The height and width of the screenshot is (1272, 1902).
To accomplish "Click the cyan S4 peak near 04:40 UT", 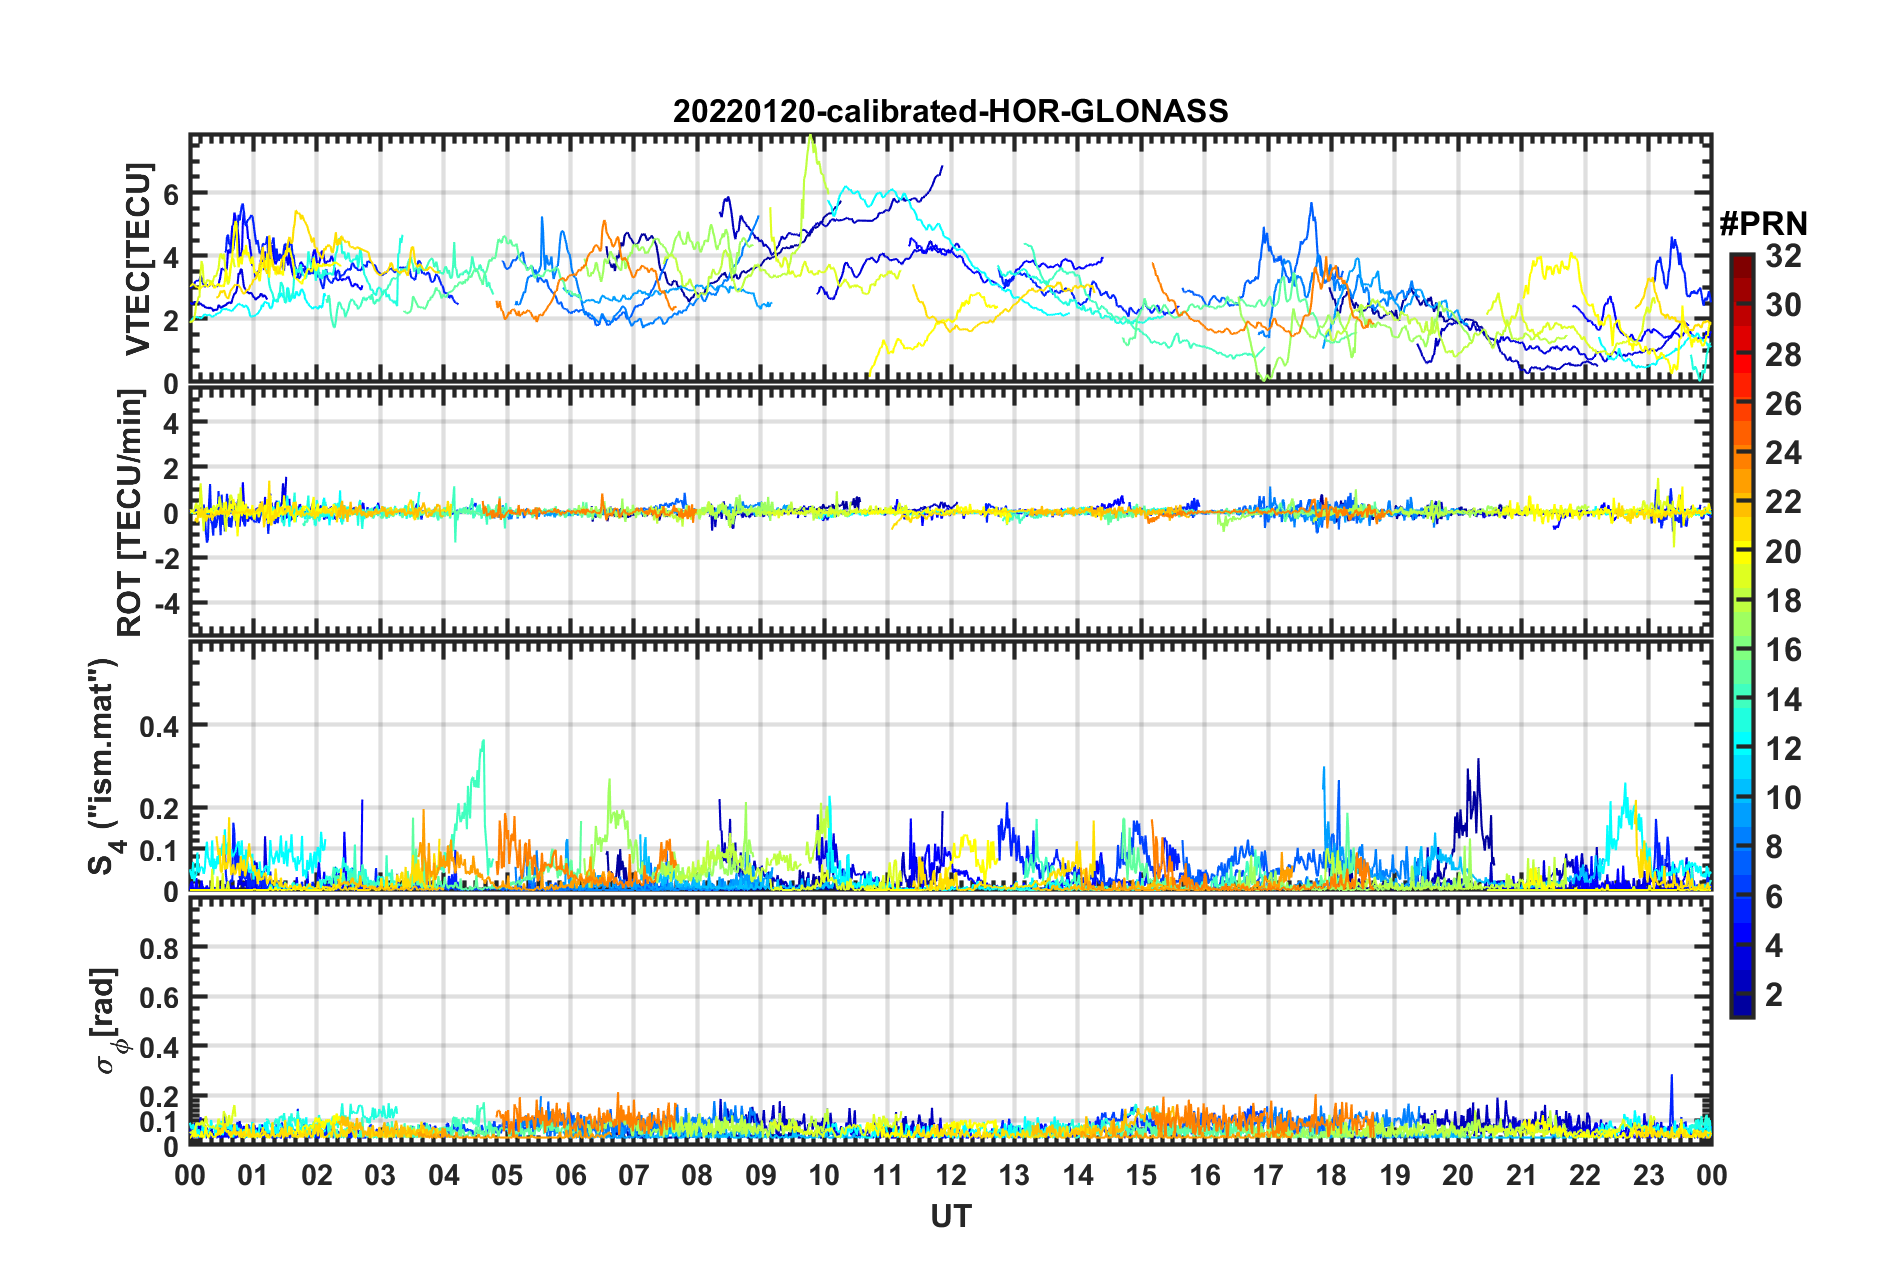I will pos(483,742).
